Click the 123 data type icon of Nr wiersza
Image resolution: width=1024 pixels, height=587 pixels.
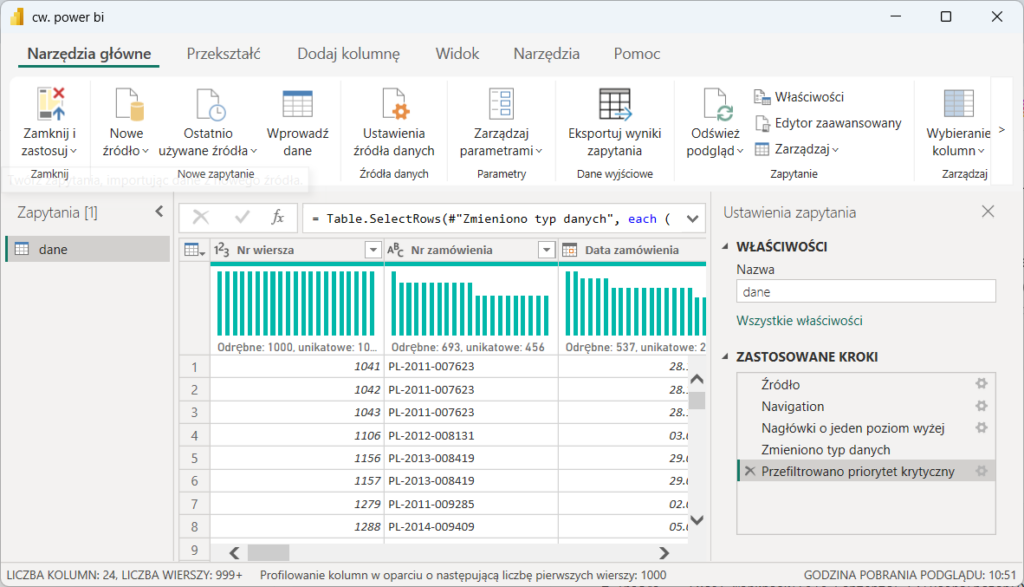point(222,250)
